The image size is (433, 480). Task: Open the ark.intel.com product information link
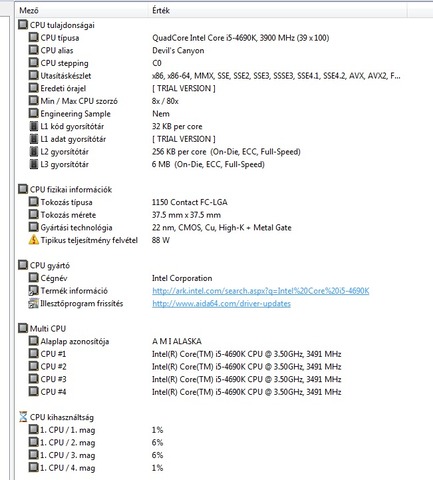click(261, 291)
